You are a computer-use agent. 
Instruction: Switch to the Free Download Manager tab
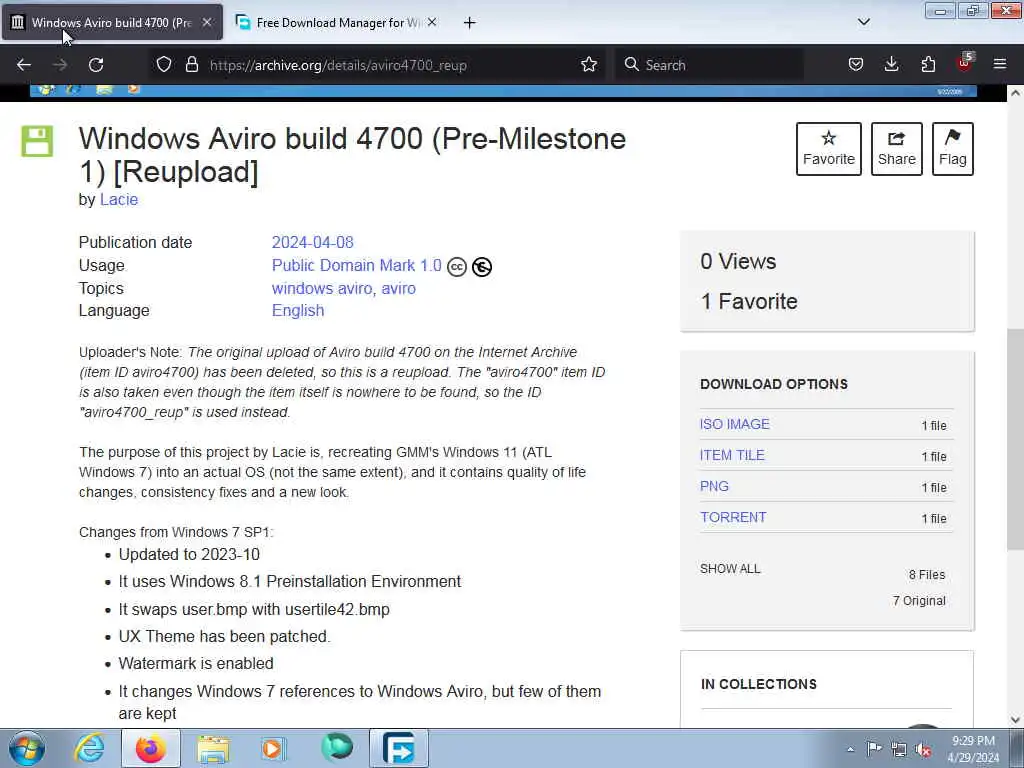coord(336,22)
